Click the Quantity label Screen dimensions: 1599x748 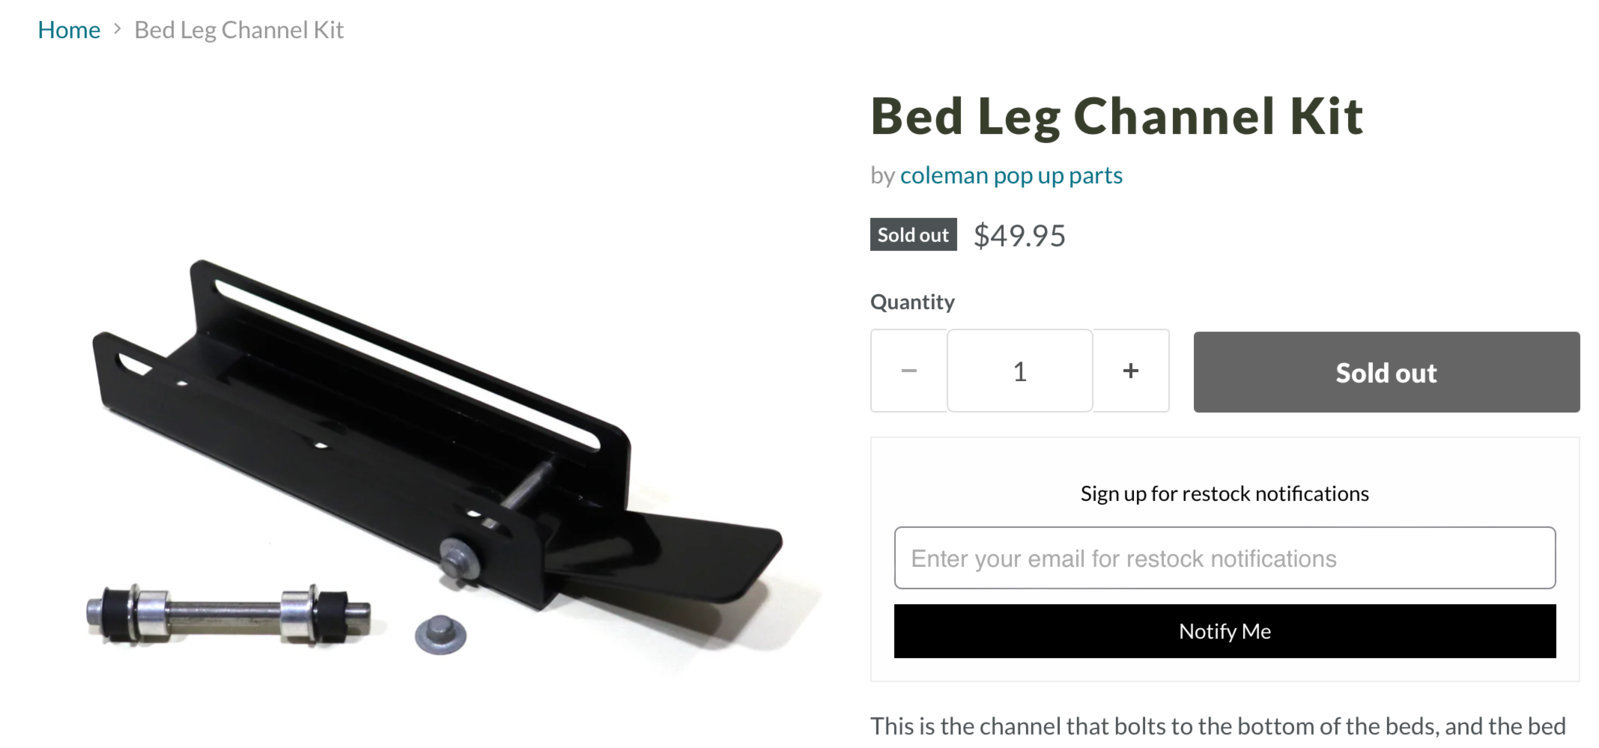(912, 302)
